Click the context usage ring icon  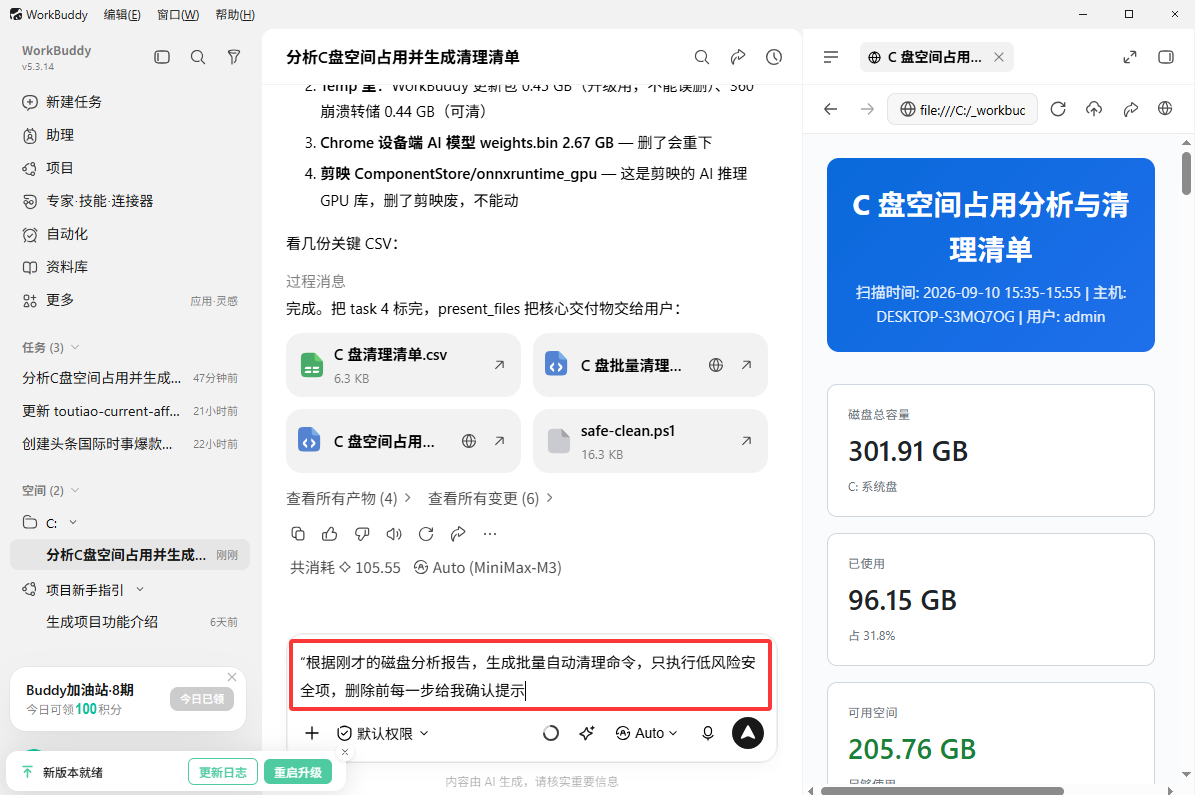pos(550,733)
